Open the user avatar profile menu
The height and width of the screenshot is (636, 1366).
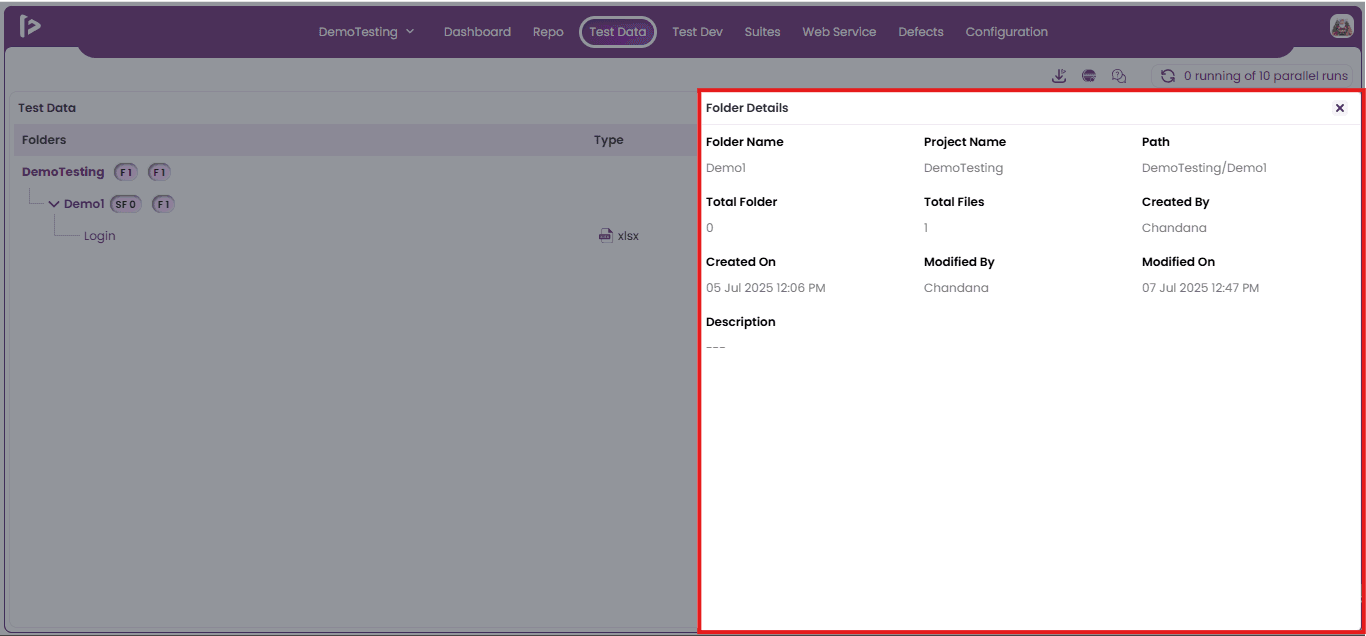[x=1342, y=27]
